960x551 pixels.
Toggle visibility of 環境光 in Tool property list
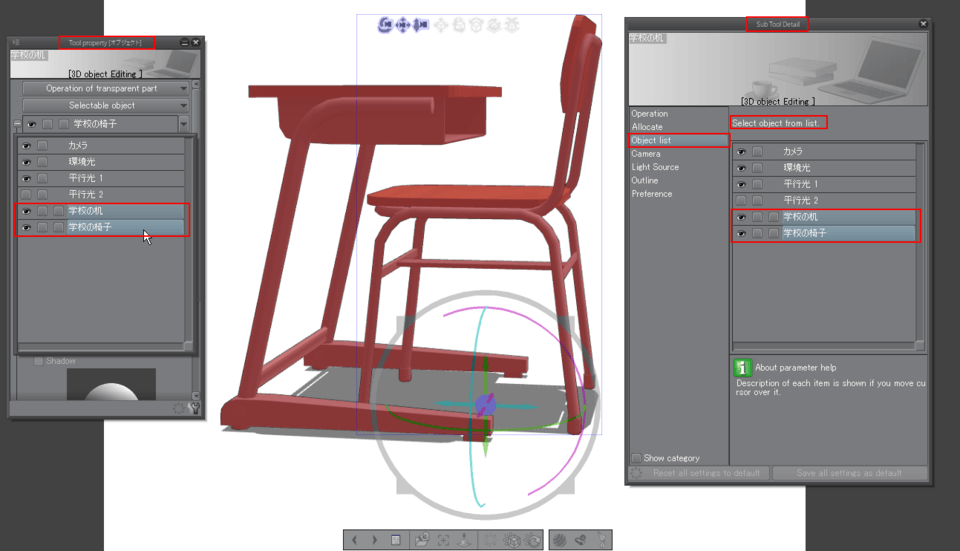pyautogui.click(x=26, y=162)
